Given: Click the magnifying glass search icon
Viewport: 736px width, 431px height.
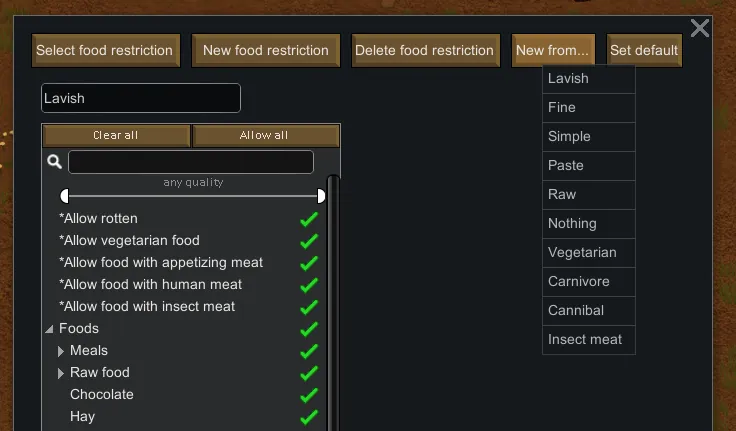Looking at the screenshot, I should (54, 161).
